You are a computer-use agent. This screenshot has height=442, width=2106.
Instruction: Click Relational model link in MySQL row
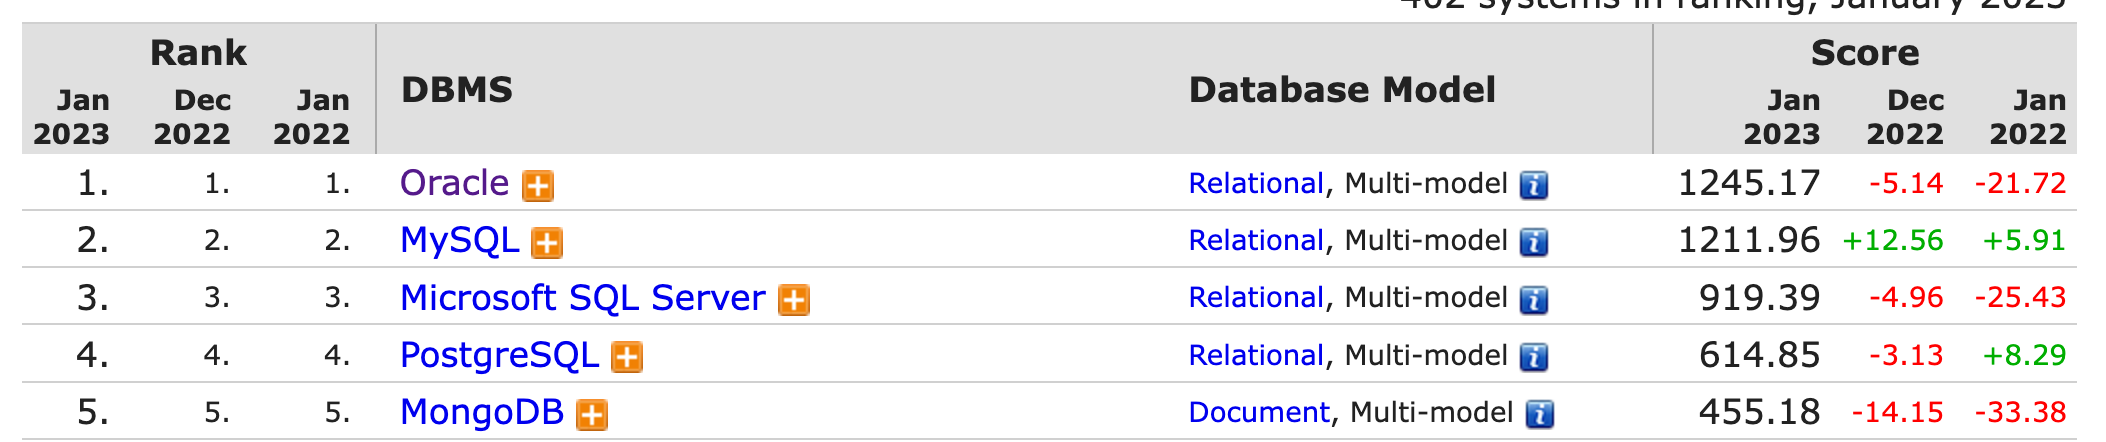pos(1256,241)
